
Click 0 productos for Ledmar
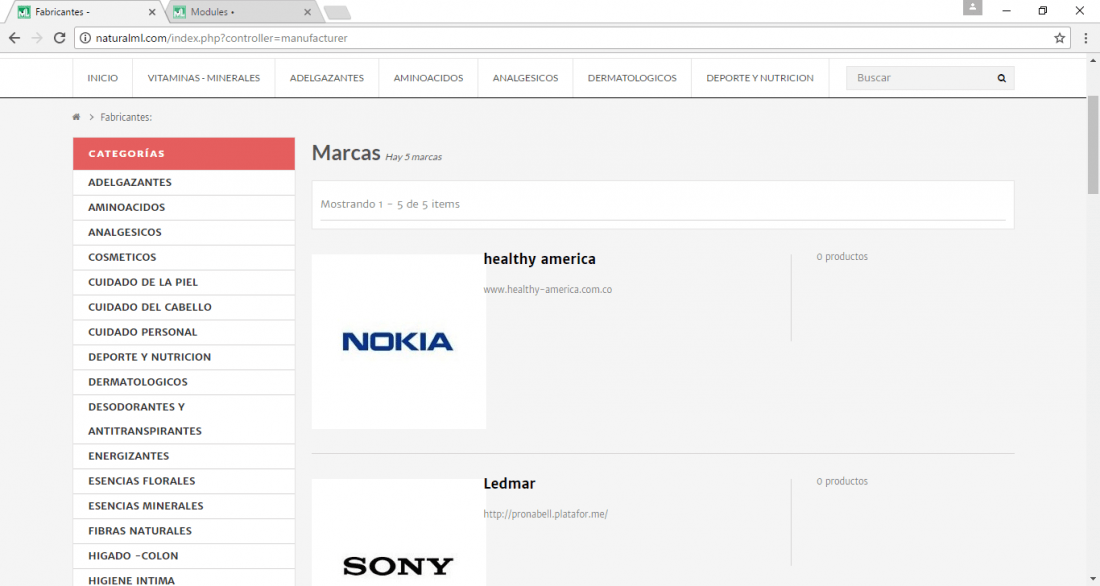click(x=842, y=481)
